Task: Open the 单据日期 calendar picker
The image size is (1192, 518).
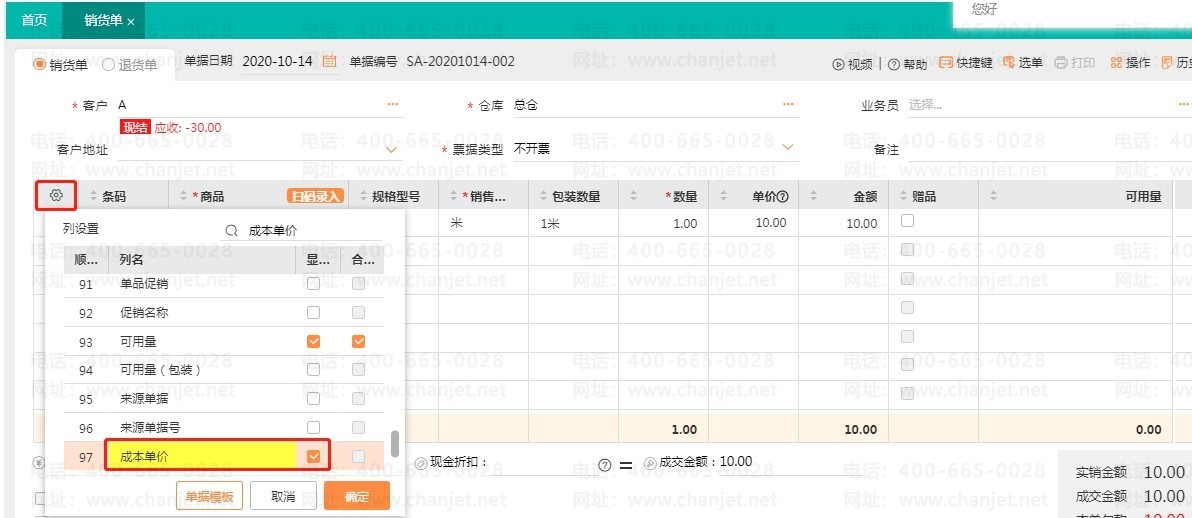Action: [x=329, y=62]
